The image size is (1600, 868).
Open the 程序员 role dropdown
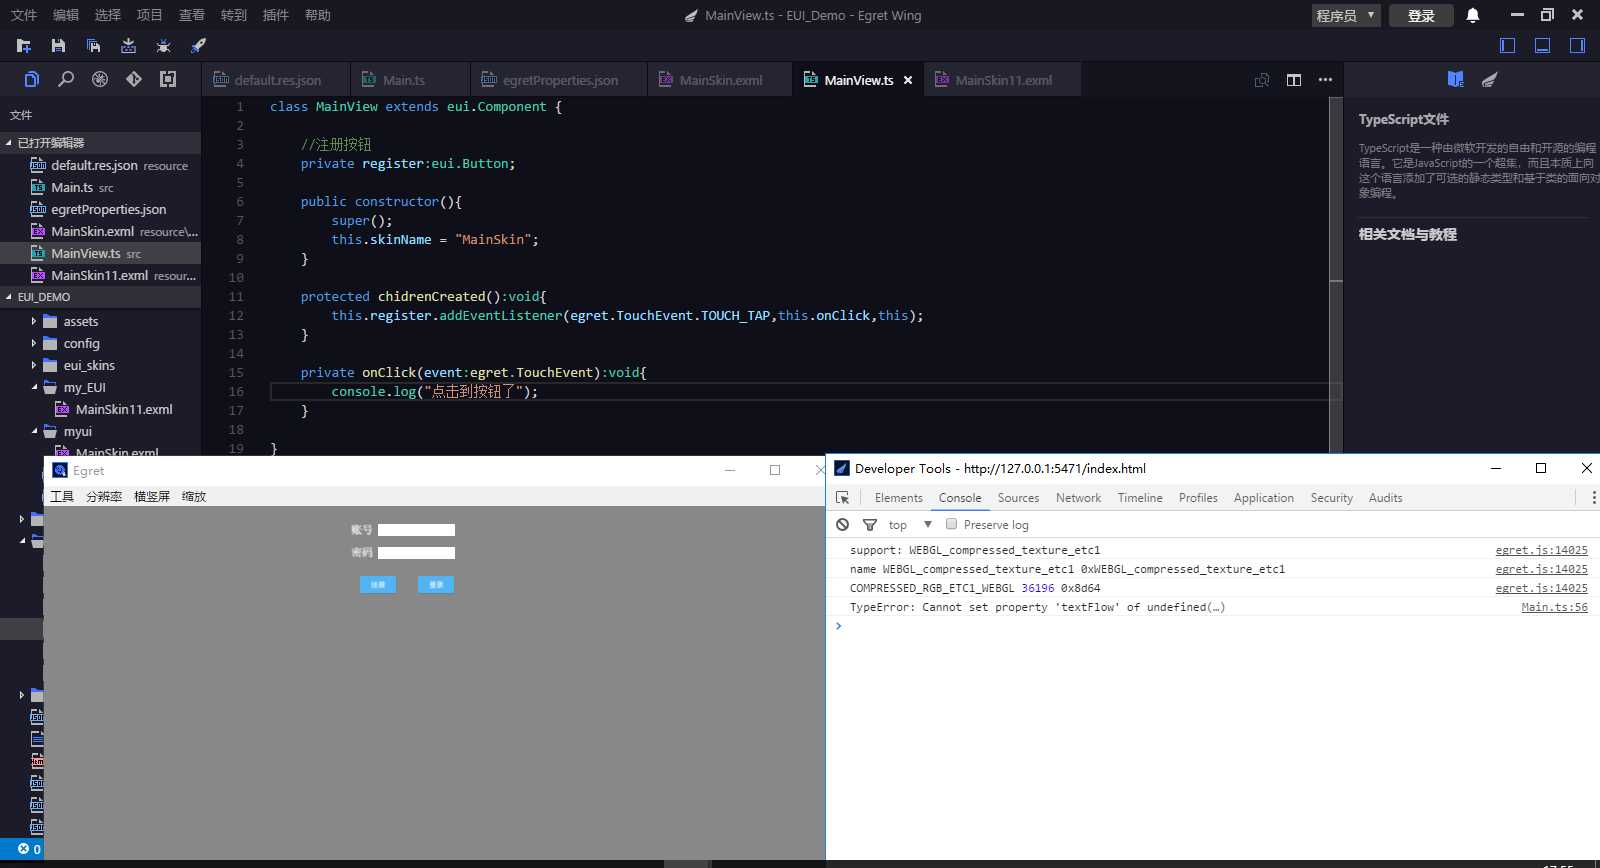tap(1346, 15)
